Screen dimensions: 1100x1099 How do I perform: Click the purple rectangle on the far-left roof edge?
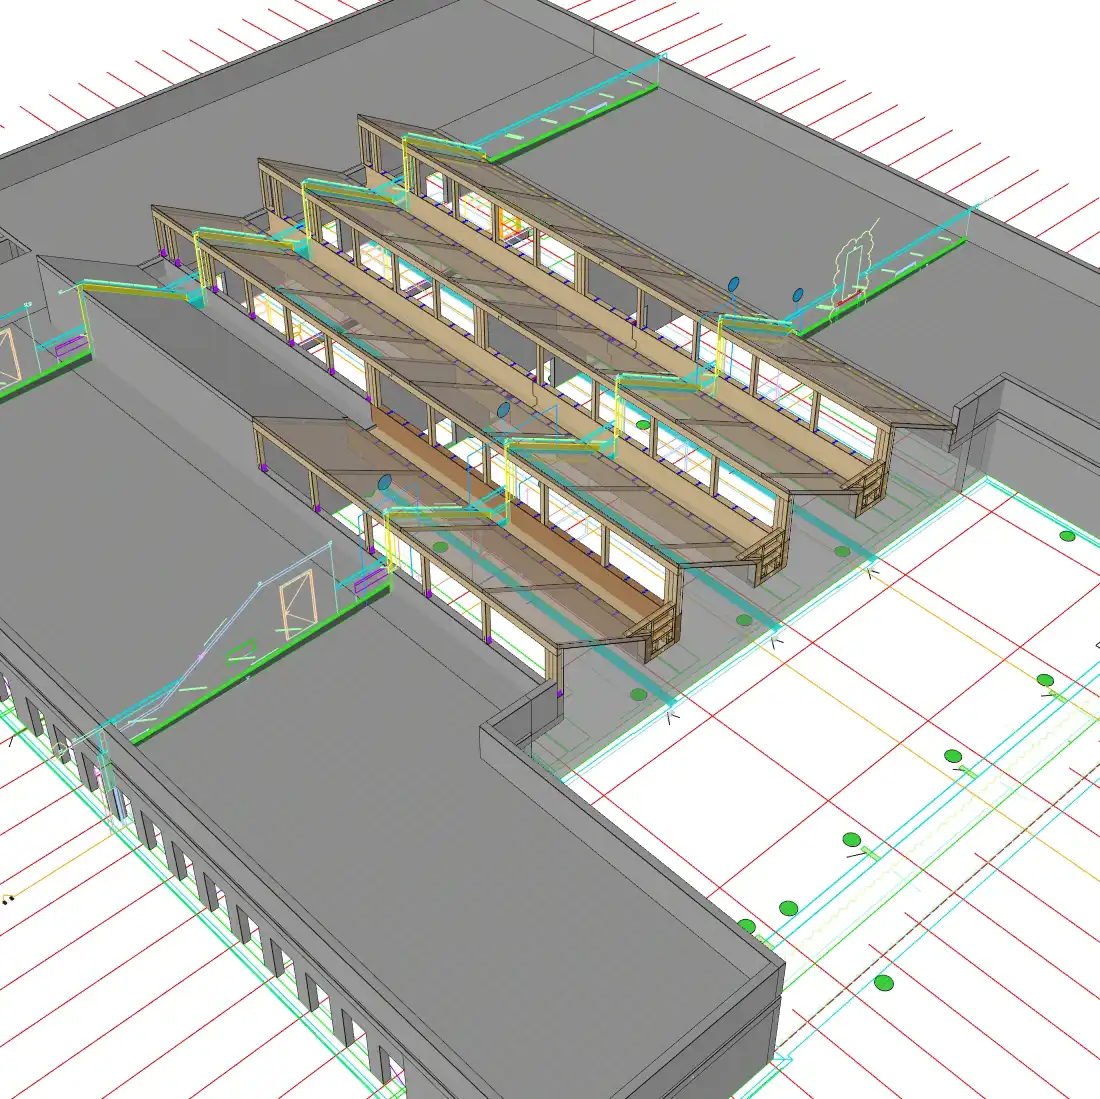click(x=70, y=347)
